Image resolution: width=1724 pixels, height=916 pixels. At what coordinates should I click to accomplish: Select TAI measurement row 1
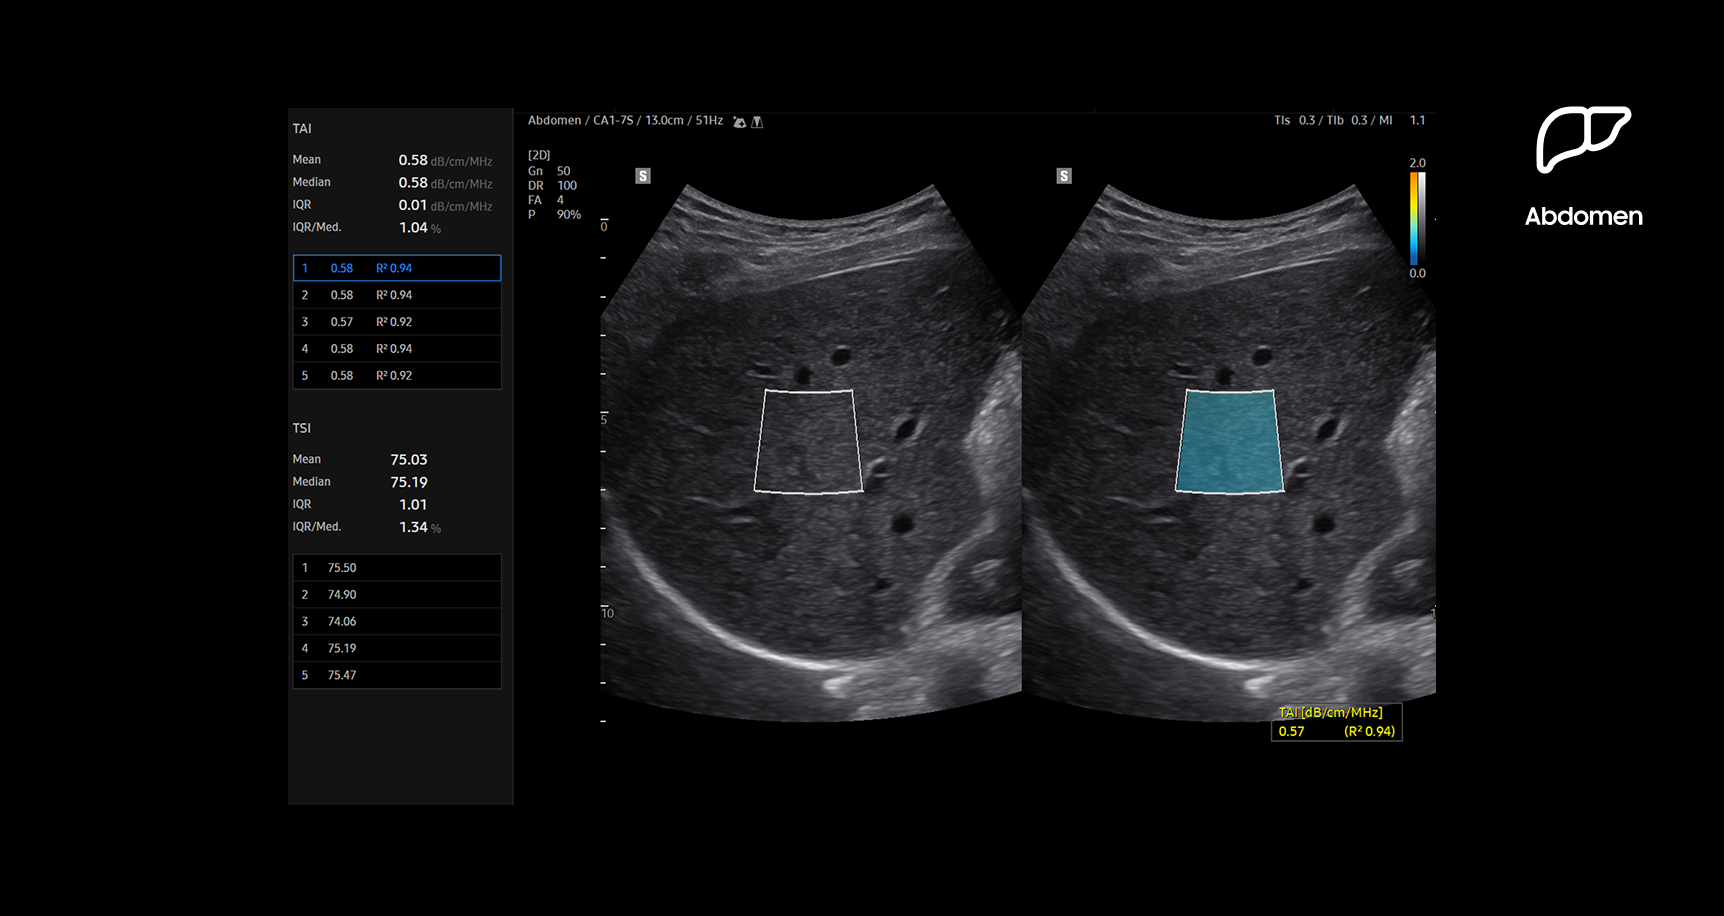397,268
